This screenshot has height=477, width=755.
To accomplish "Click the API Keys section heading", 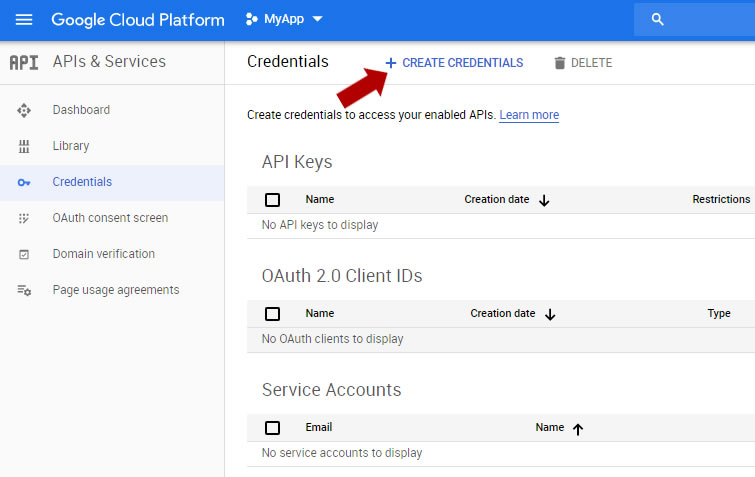I will 297,162.
